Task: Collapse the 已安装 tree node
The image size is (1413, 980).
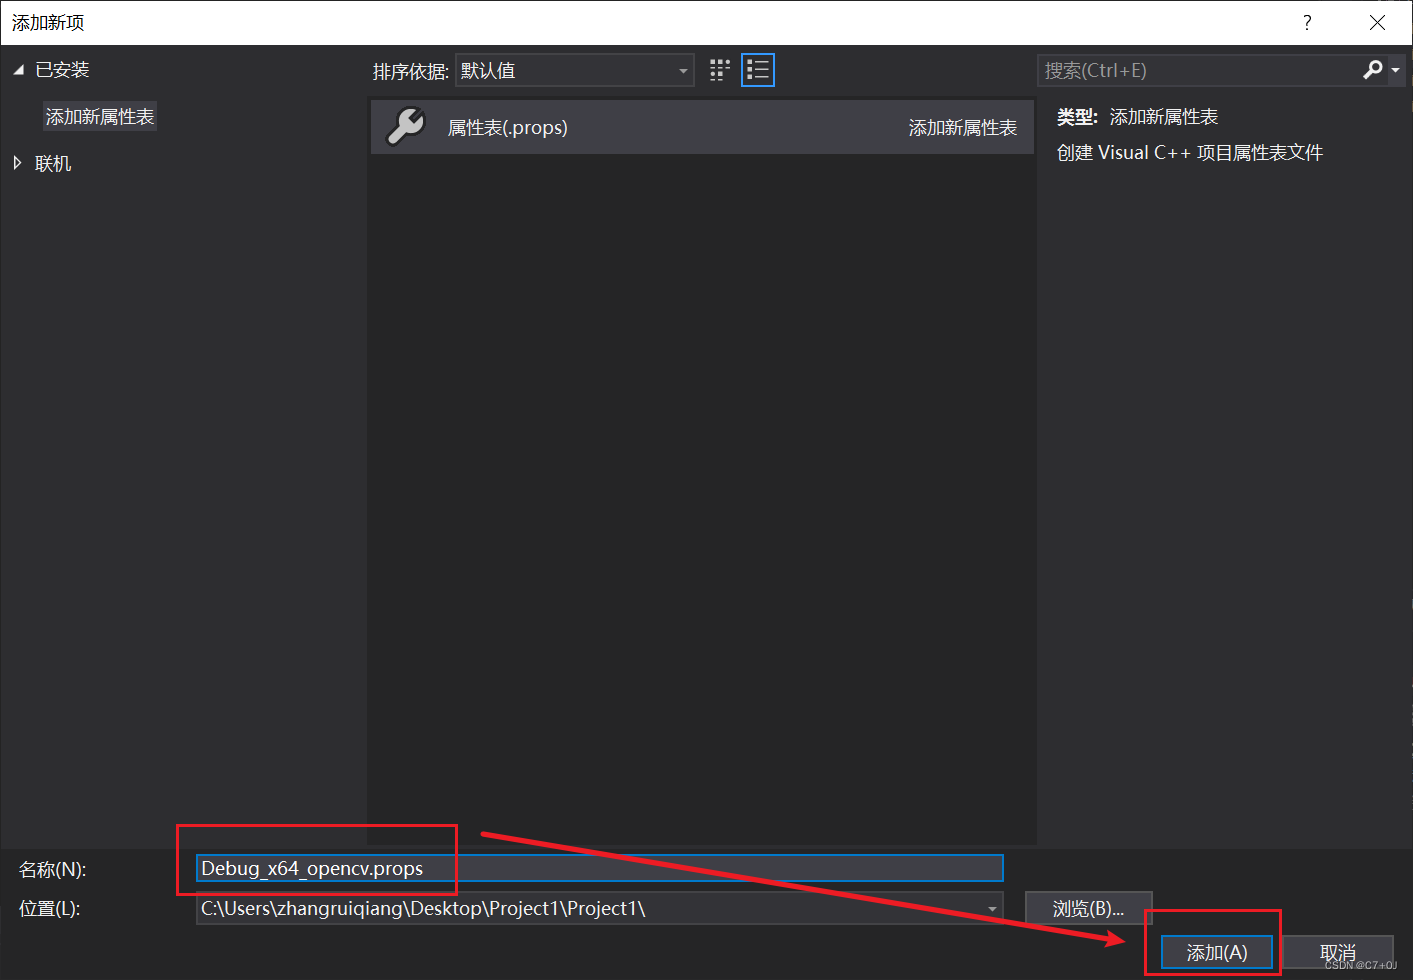Action: point(18,70)
